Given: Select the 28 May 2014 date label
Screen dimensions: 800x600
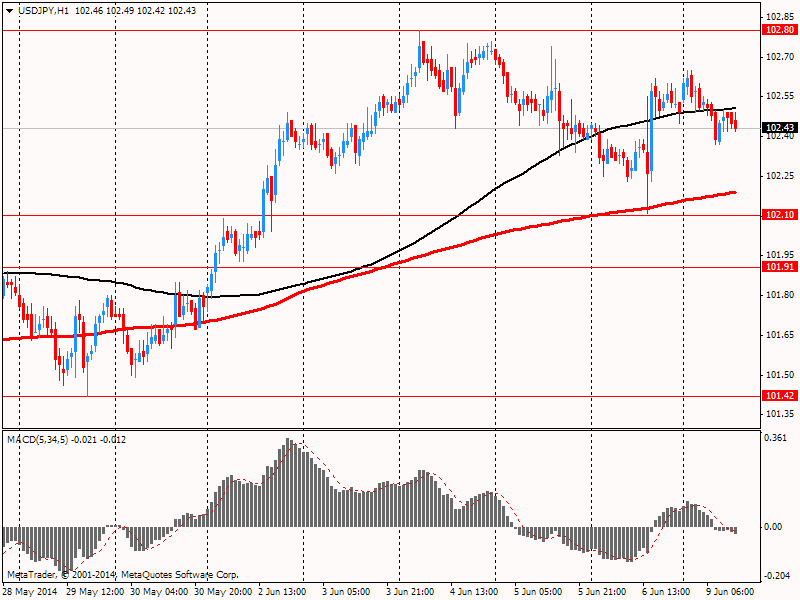Looking at the screenshot, I should 31,592.
